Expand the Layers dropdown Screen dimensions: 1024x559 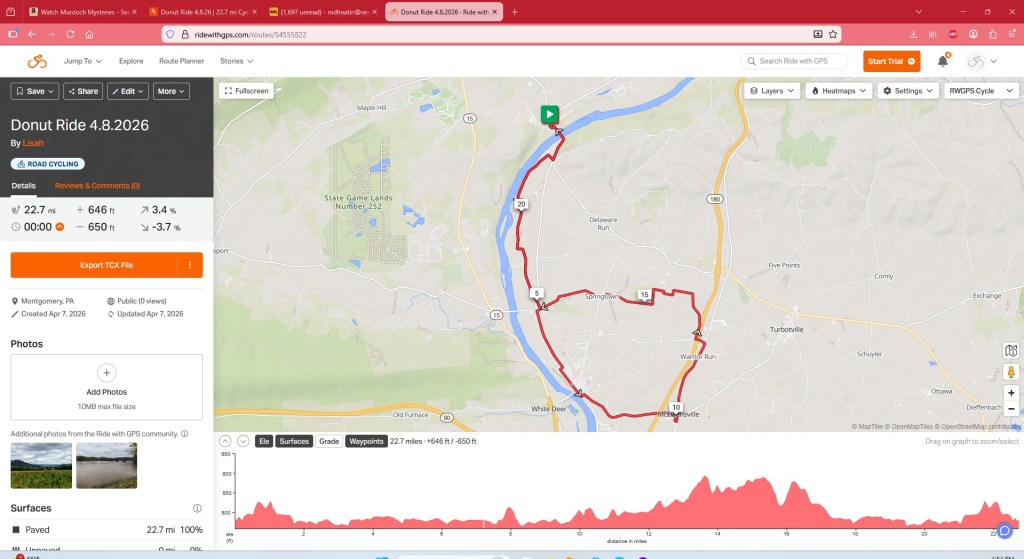(x=772, y=91)
